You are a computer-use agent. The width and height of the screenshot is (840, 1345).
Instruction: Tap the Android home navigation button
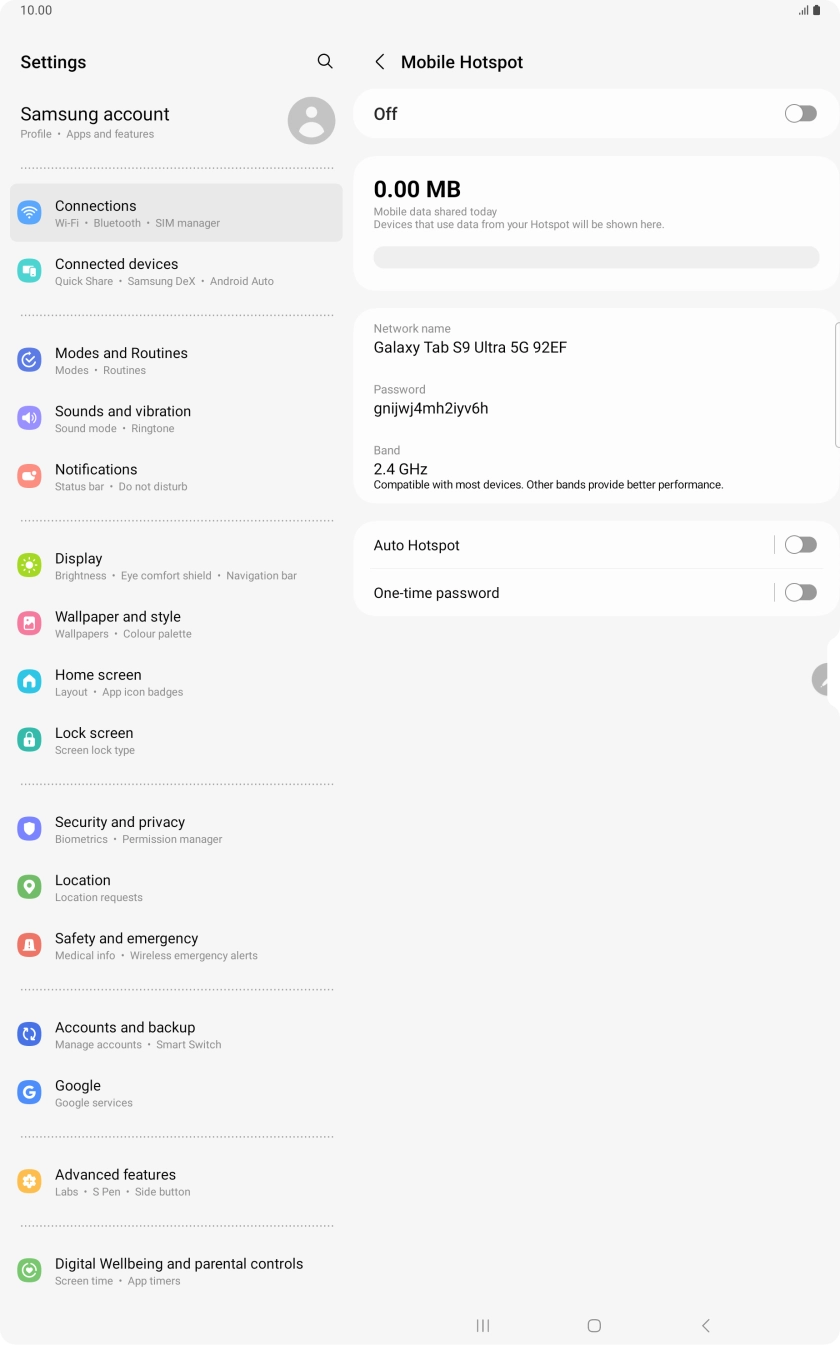[x=594, y=1325]
